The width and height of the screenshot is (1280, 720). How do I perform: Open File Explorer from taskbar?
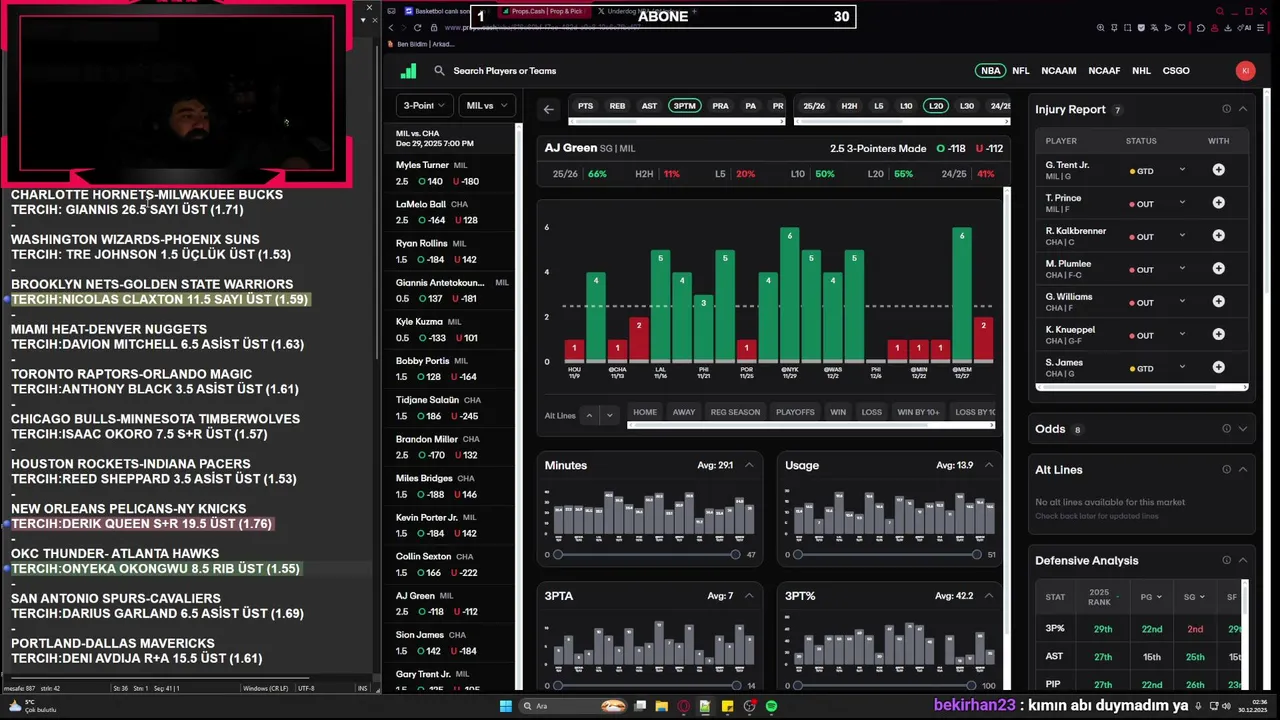661,706
